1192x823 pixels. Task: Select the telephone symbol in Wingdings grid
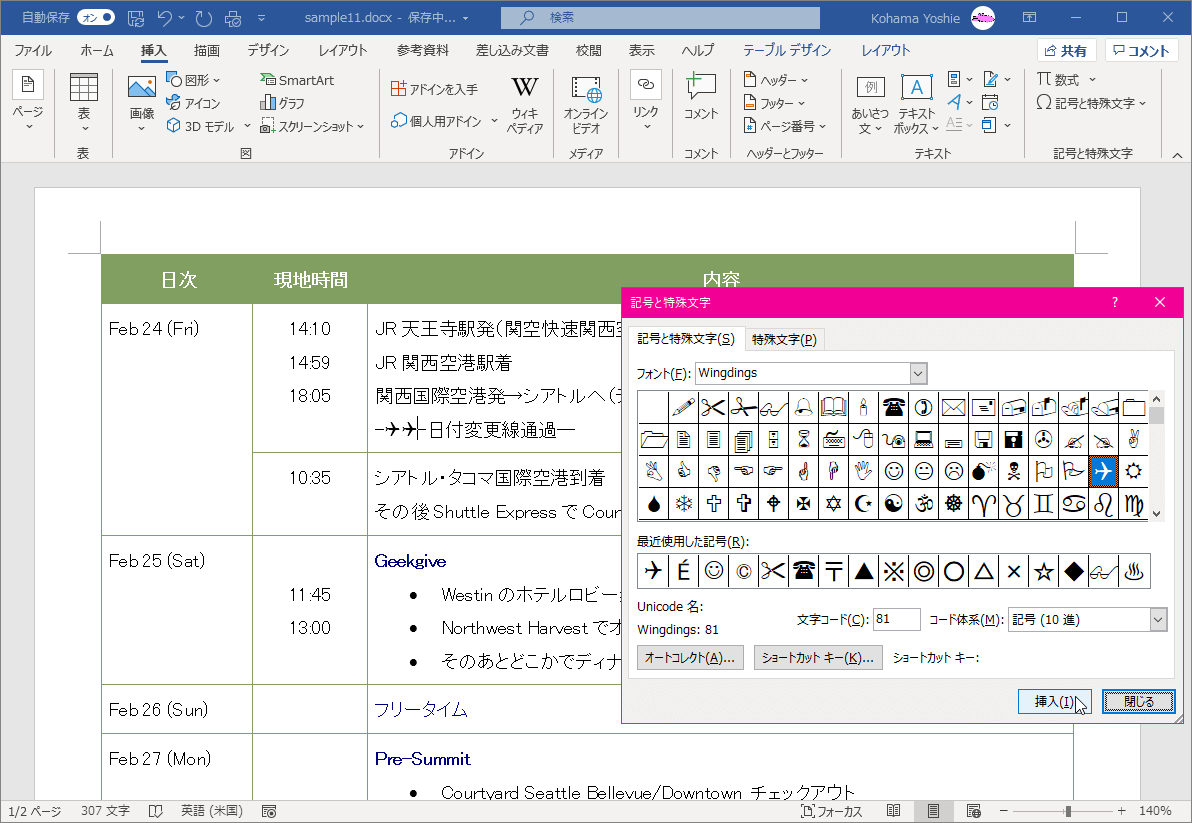[x=893, y=406]
